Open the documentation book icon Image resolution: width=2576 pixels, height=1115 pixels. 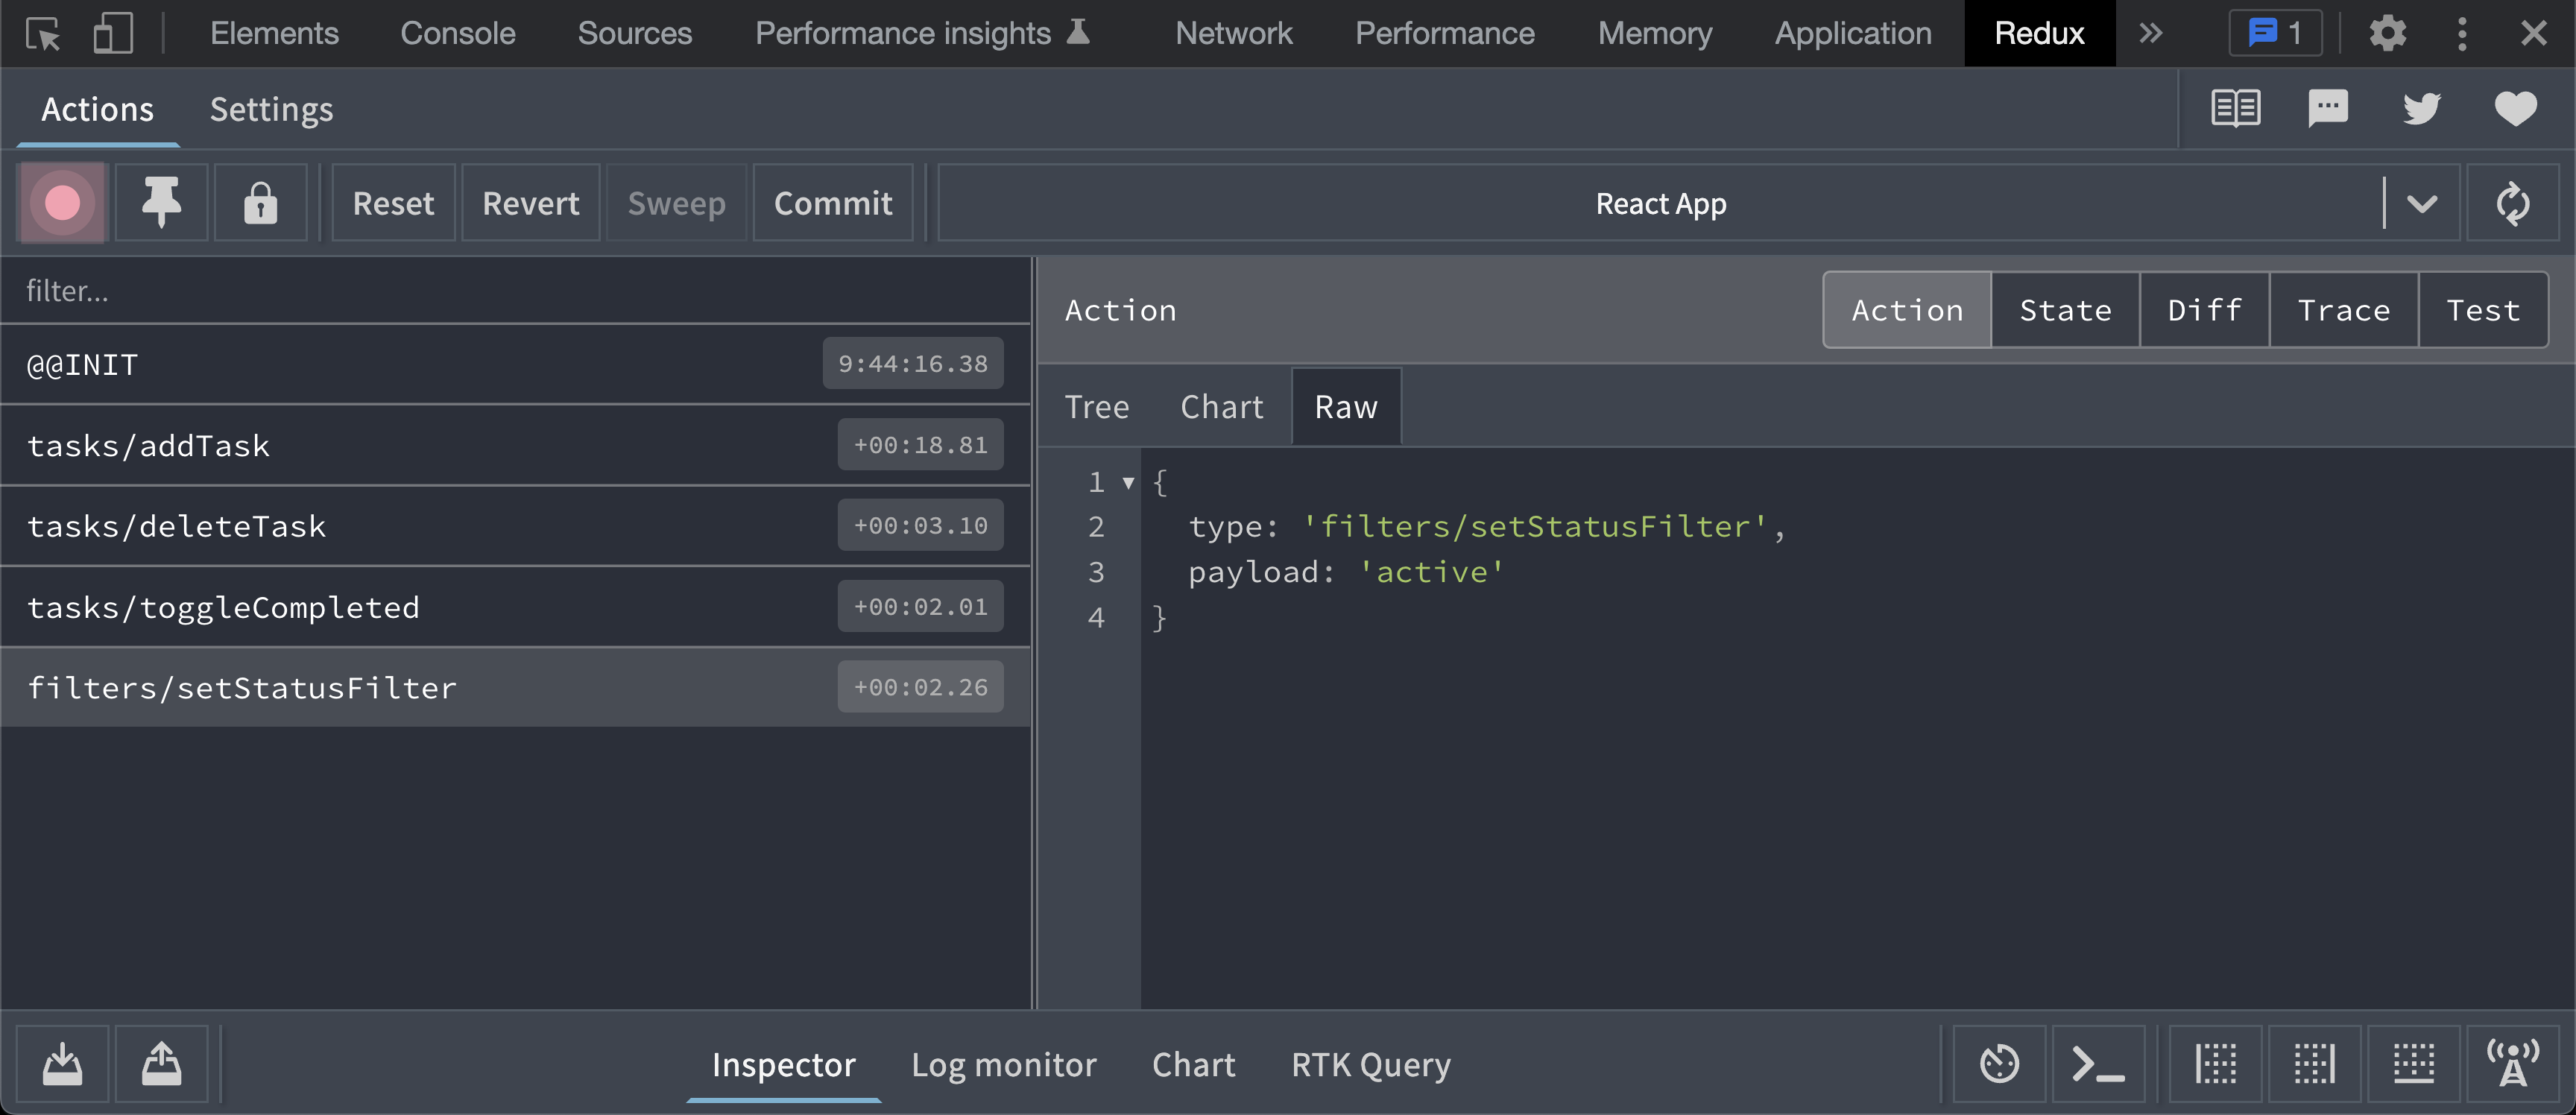coord(2235,108)
